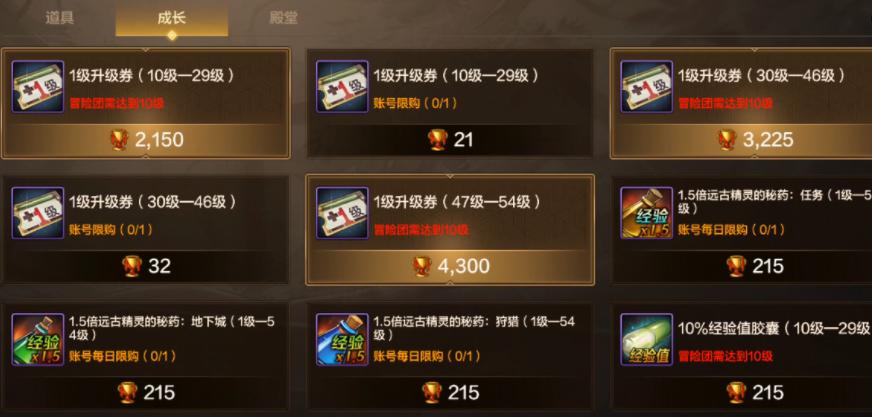Image resolution: width=872 pixels, height=417 pixels.
Task: Click the +1级 ticket icon priced 3,225
Action: coord(647,87)
